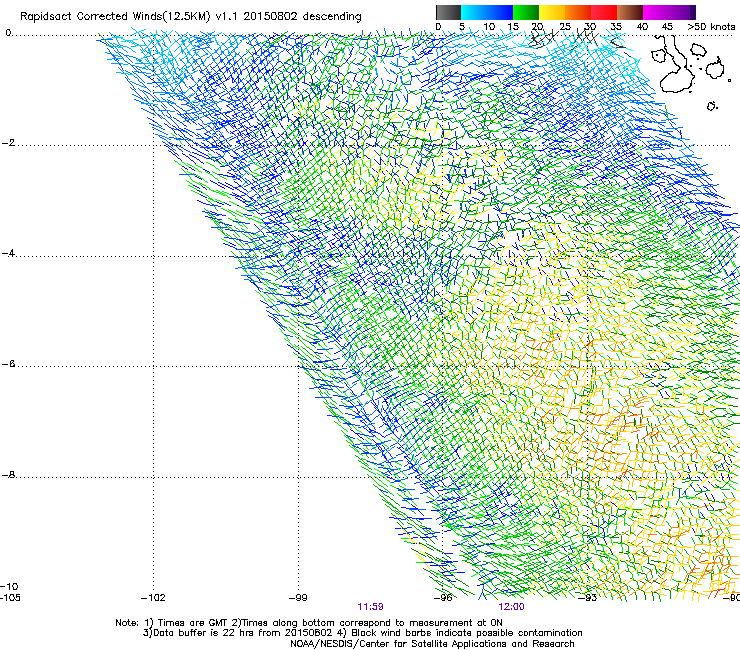740x650 pixels.
Task: Click the '20' legend scale number
Action: 537,27
